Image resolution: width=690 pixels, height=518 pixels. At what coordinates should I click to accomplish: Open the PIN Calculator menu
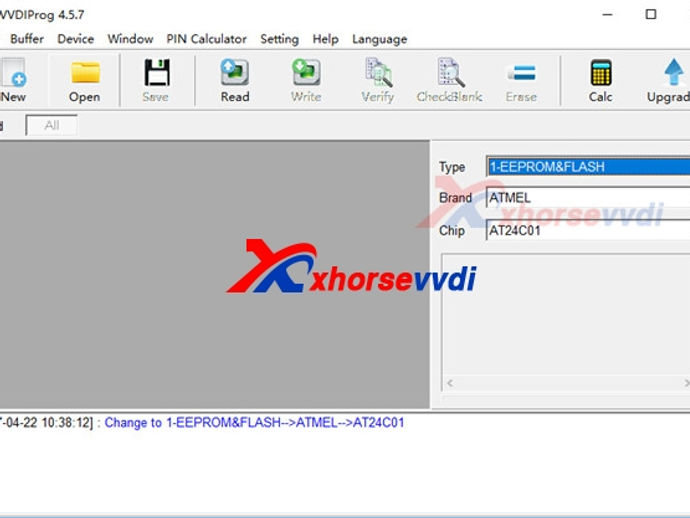[x=206, y=39]
